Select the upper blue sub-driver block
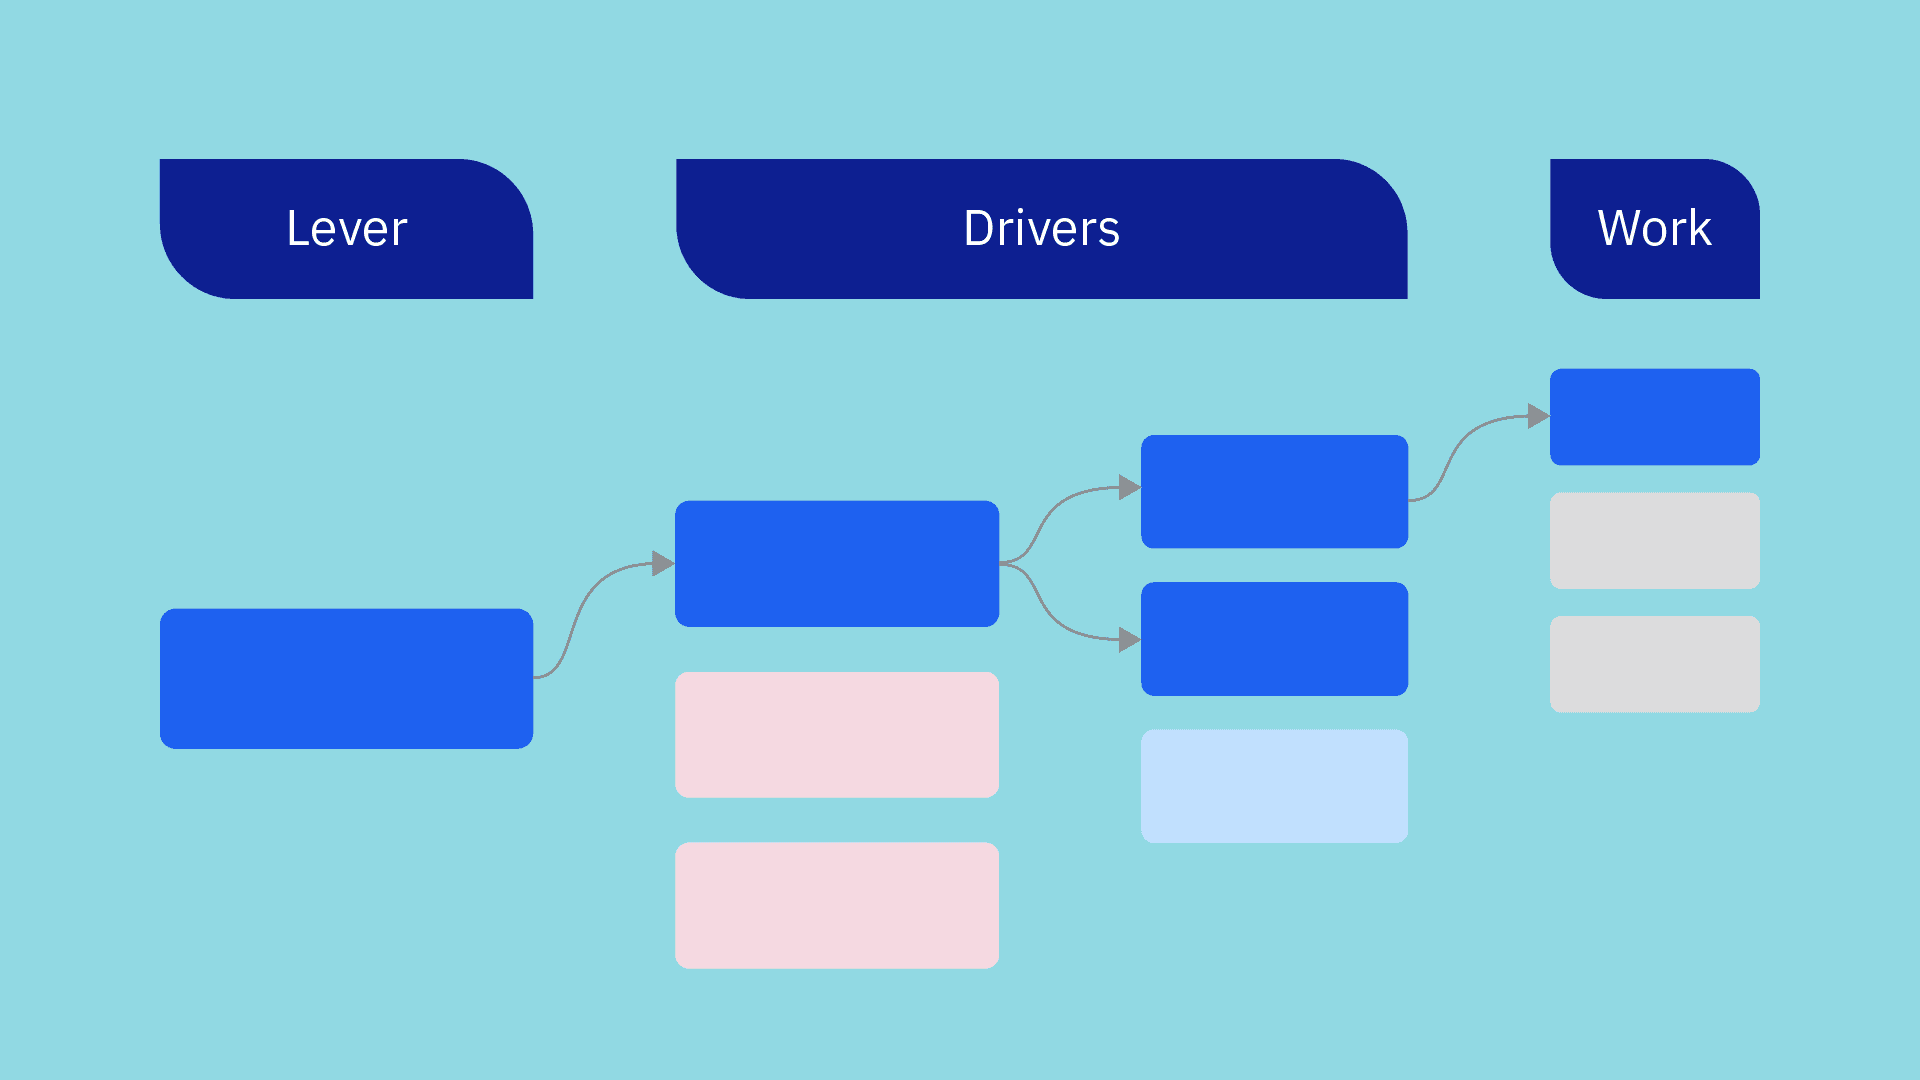1920x1080 pixels. pyautogui.click(x=1273, y=491)
